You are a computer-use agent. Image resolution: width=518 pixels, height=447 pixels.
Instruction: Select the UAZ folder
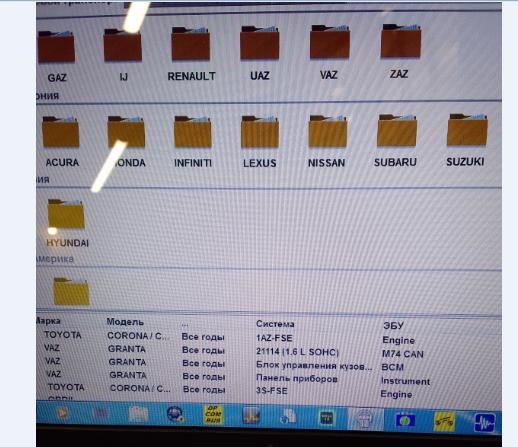tap(260, 53)
